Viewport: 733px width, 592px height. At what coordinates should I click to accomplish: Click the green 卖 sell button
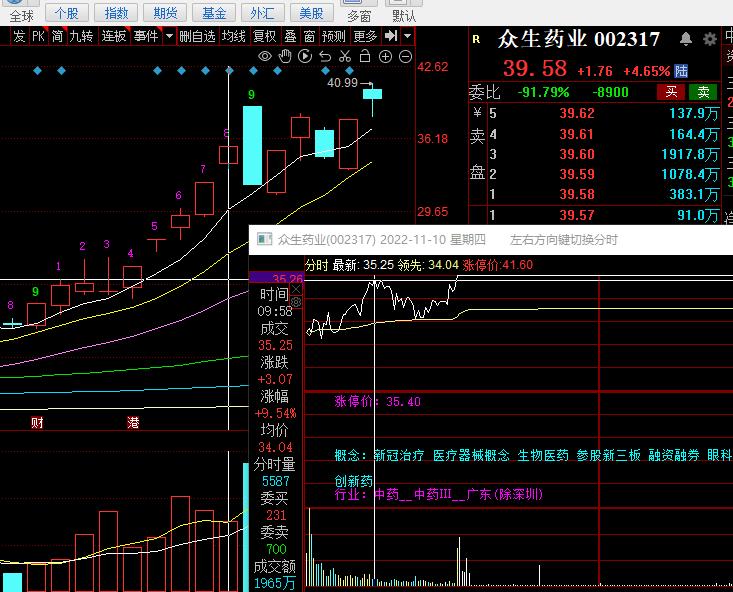click(x=703, y=92)
